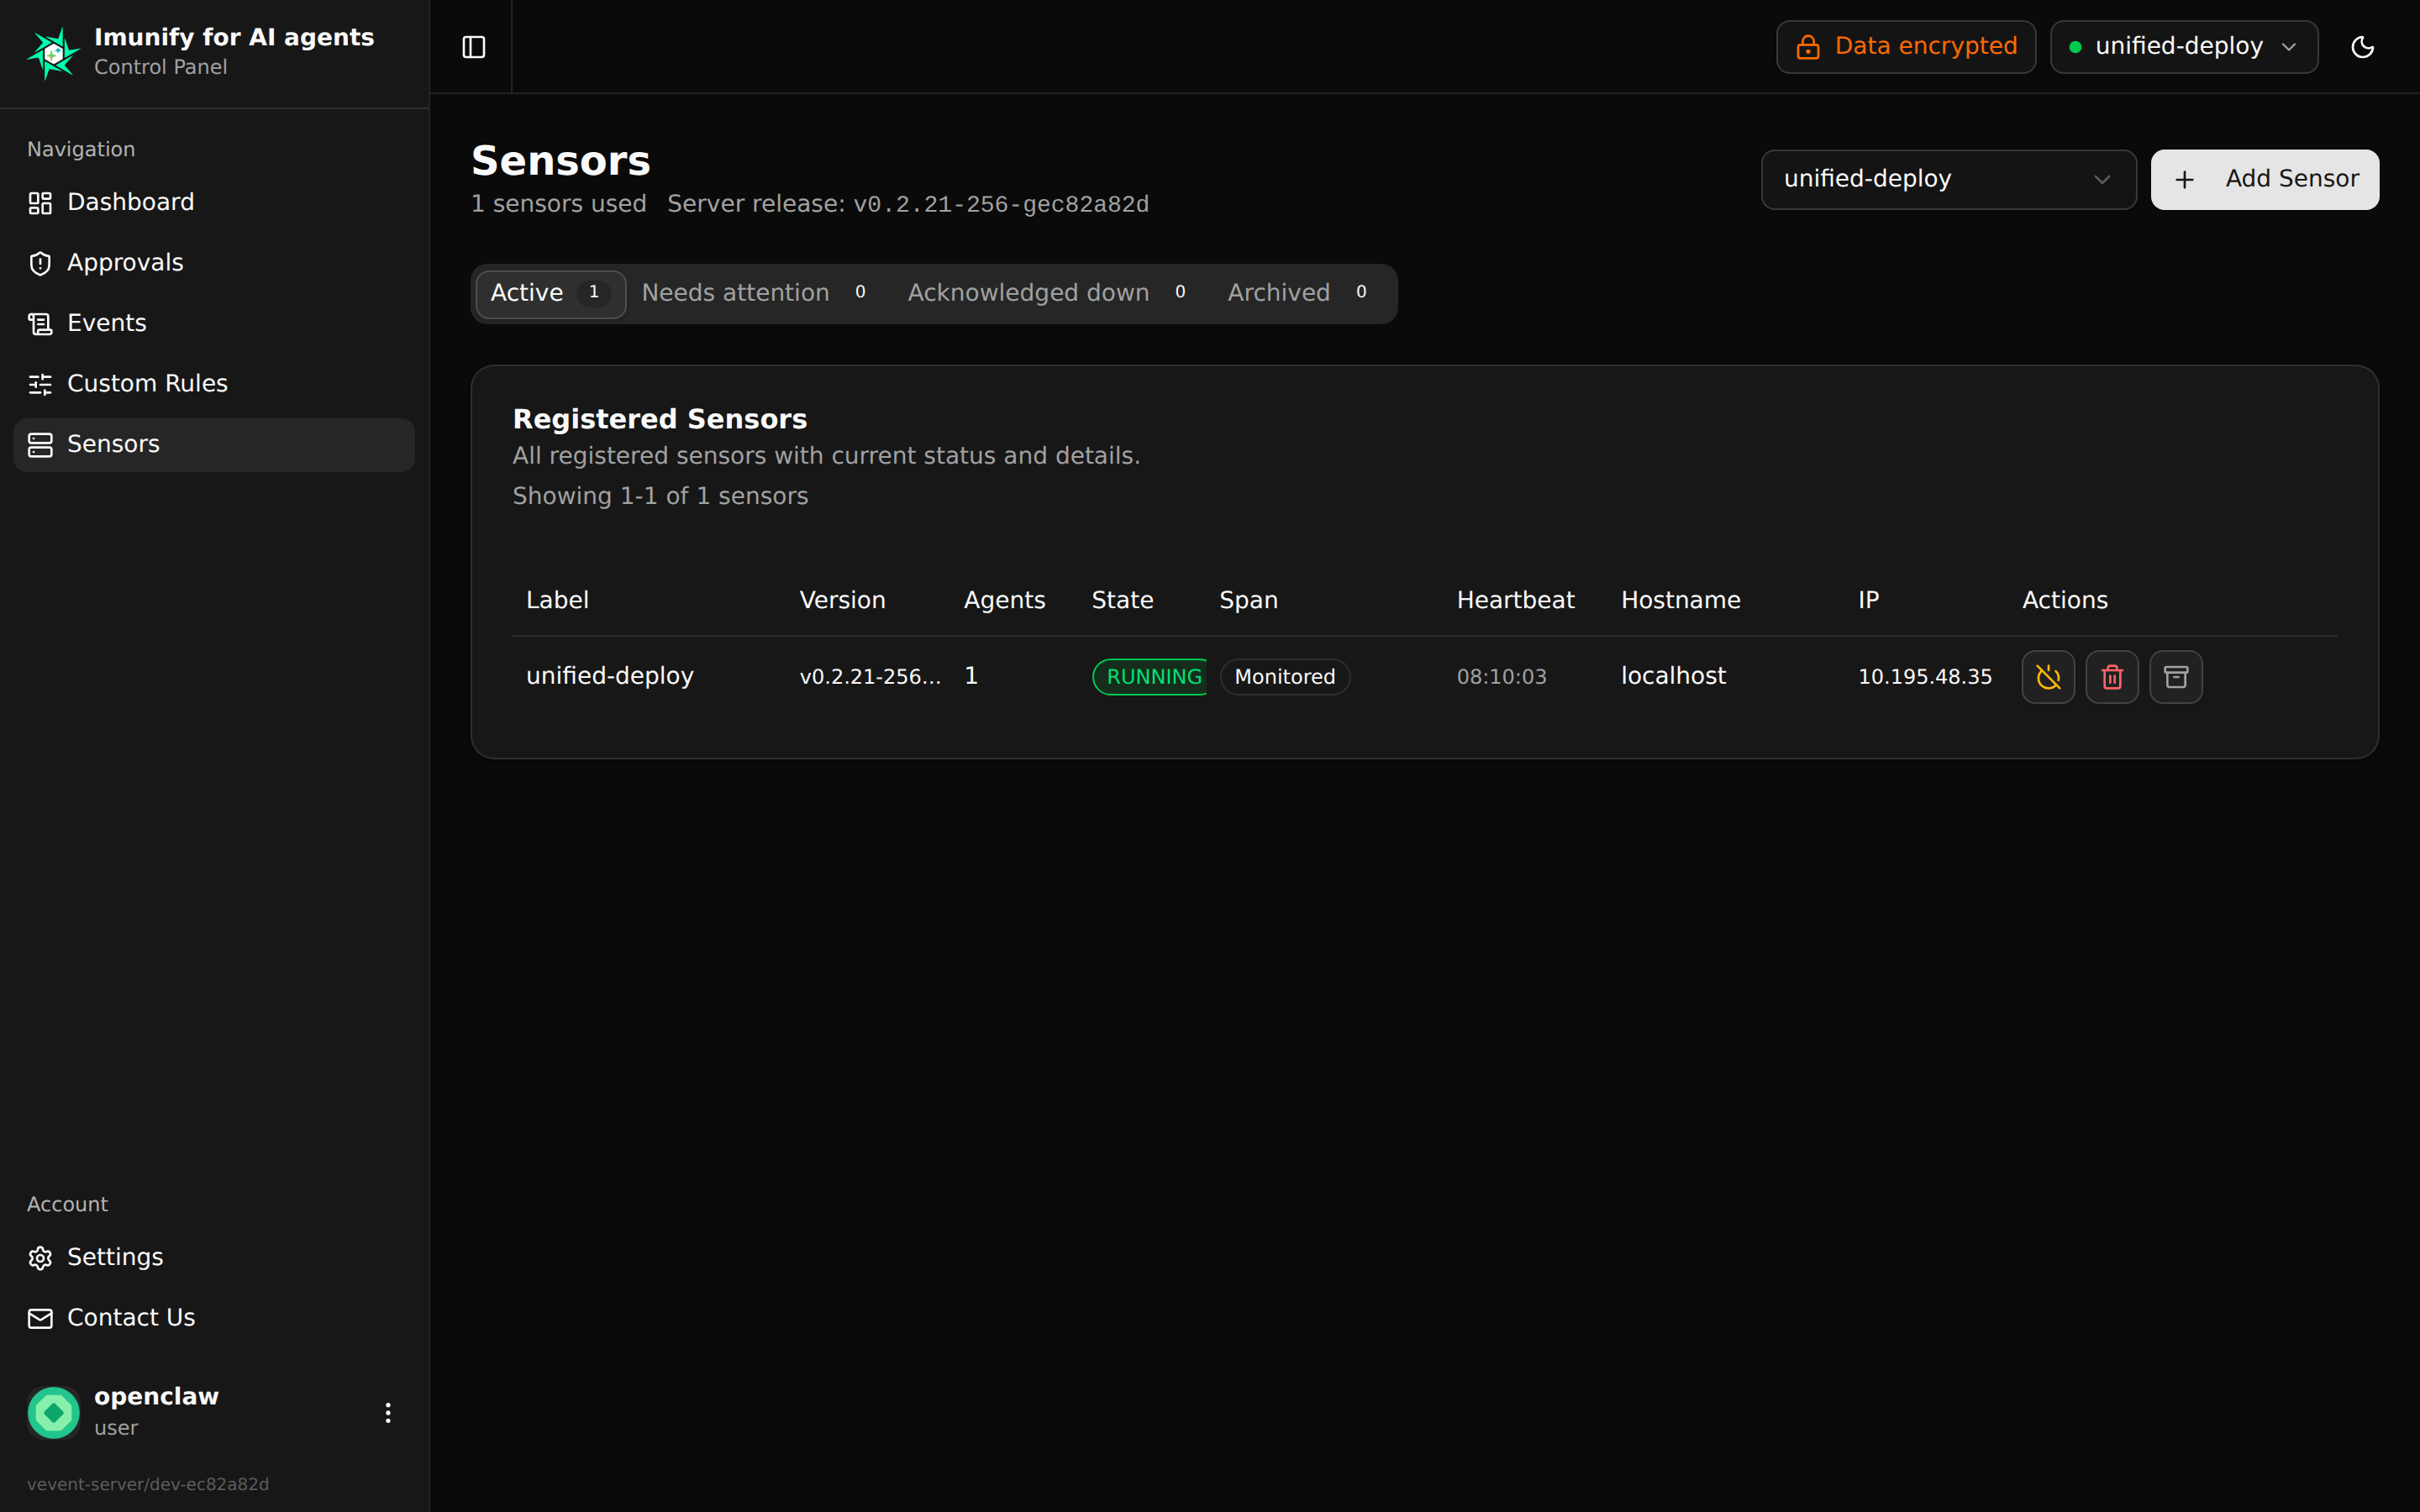Click the Version column header
Viewport: 2420px width, 1512px height.
point(842,600)
